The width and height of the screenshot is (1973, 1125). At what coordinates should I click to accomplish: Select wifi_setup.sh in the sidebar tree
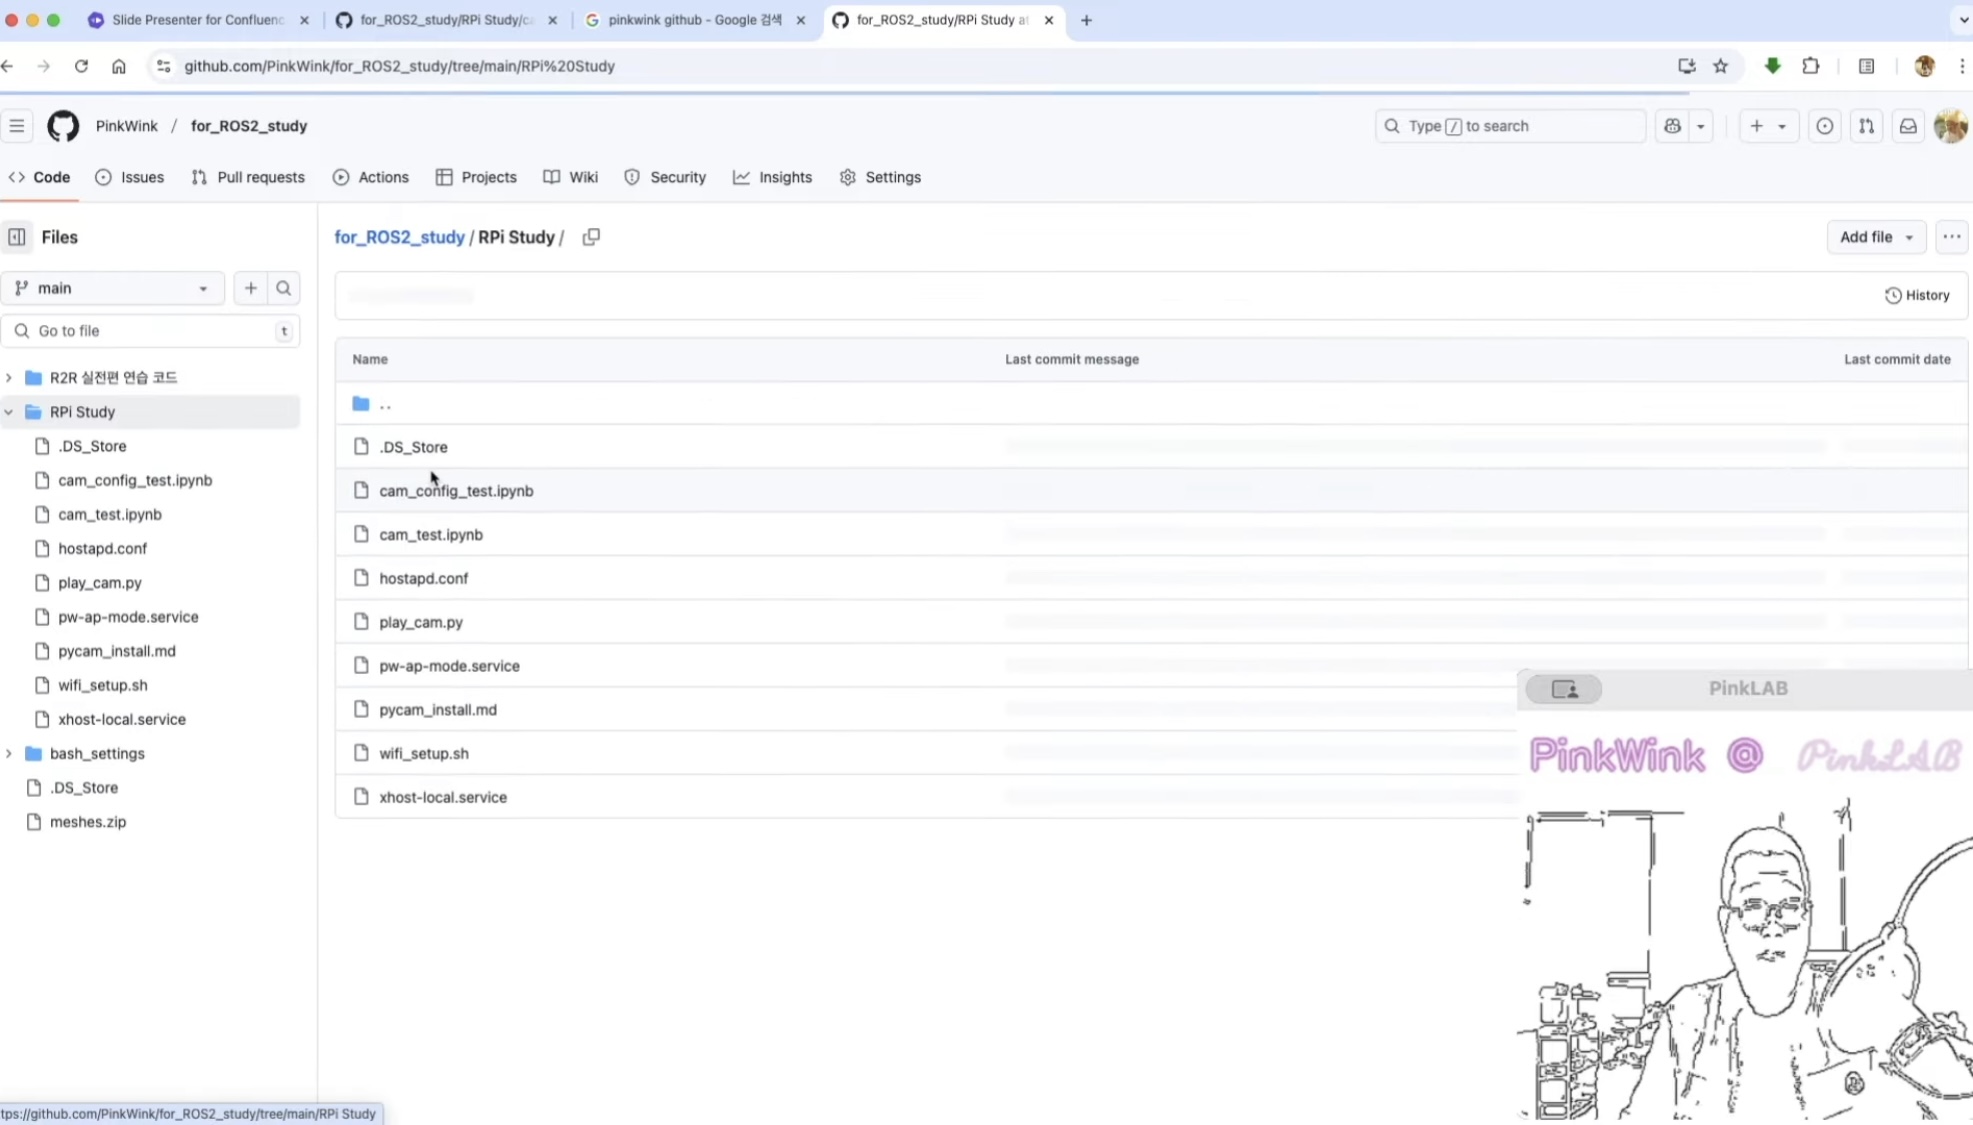tap(102, 685)
